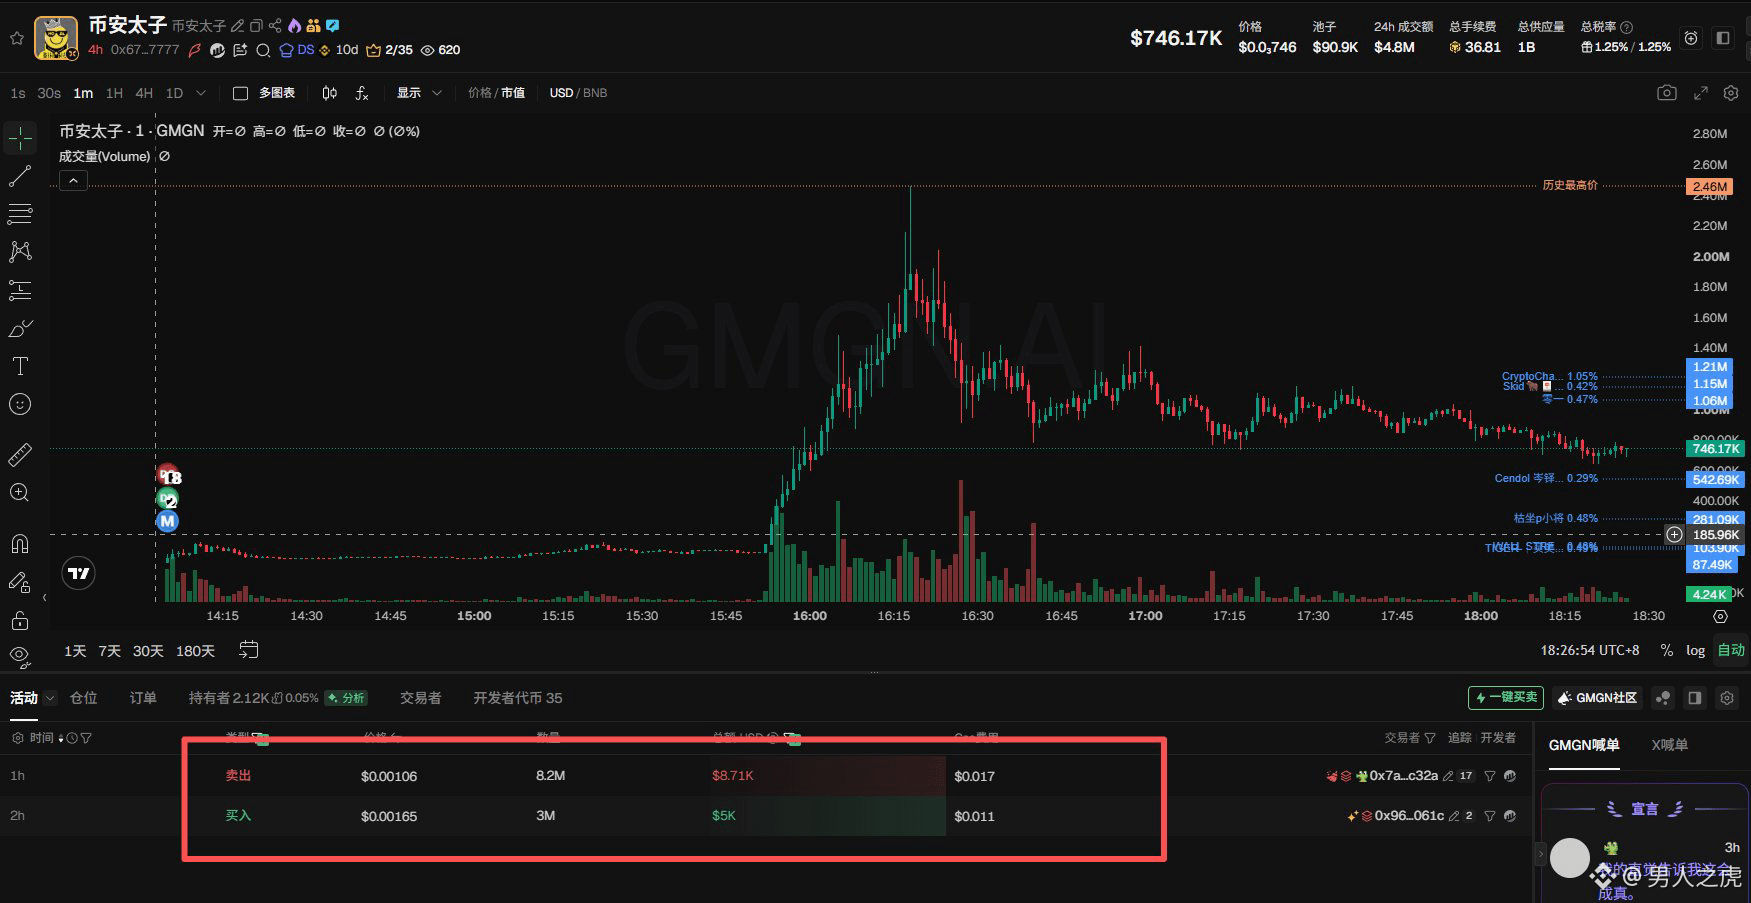Click the purple flame icon in the header

[294, 26]
